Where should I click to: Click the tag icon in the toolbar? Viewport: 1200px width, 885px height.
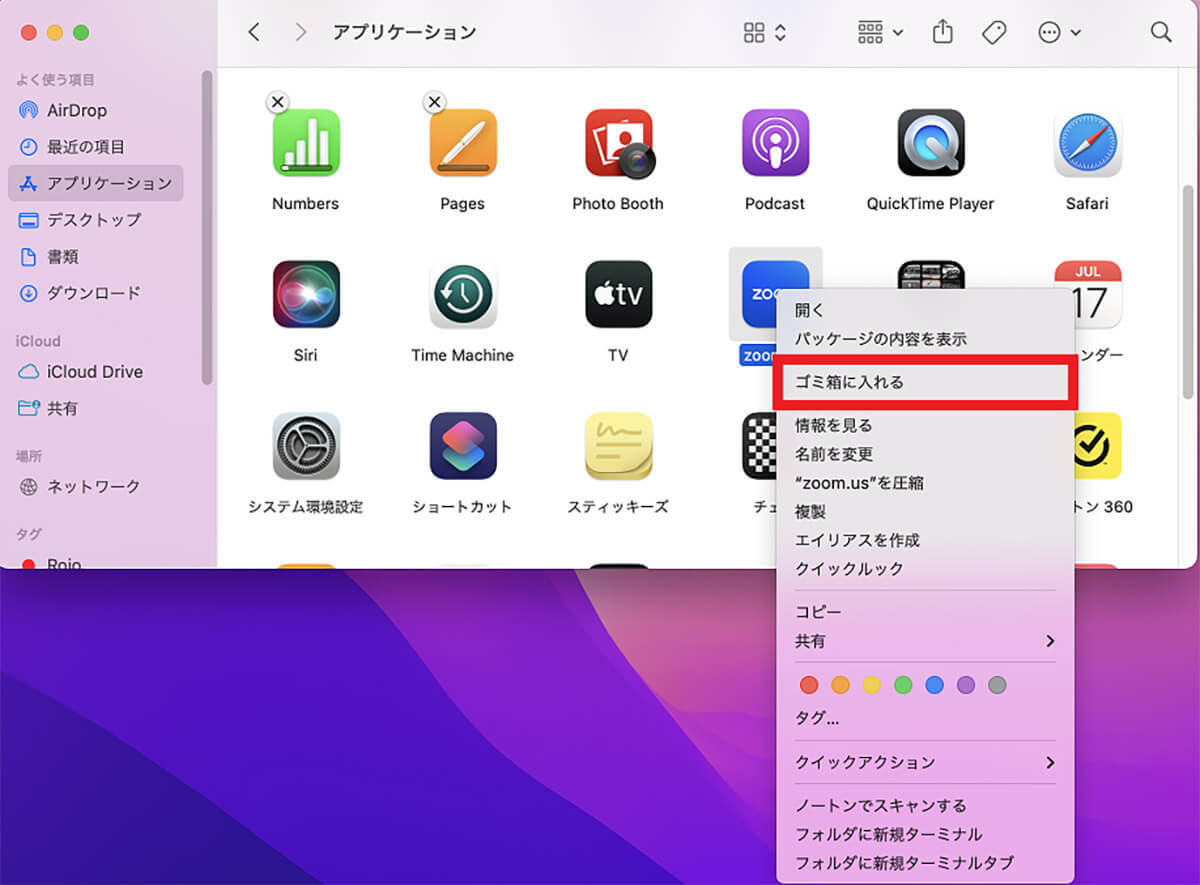(x=994, y=32)
